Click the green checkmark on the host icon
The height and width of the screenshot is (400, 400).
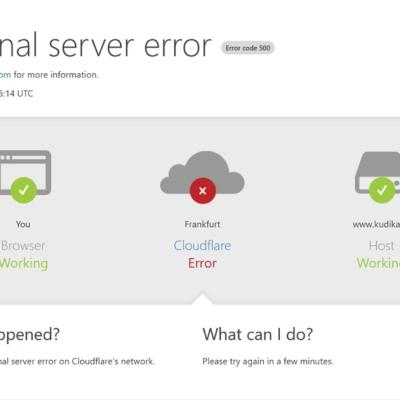point(382,190)
